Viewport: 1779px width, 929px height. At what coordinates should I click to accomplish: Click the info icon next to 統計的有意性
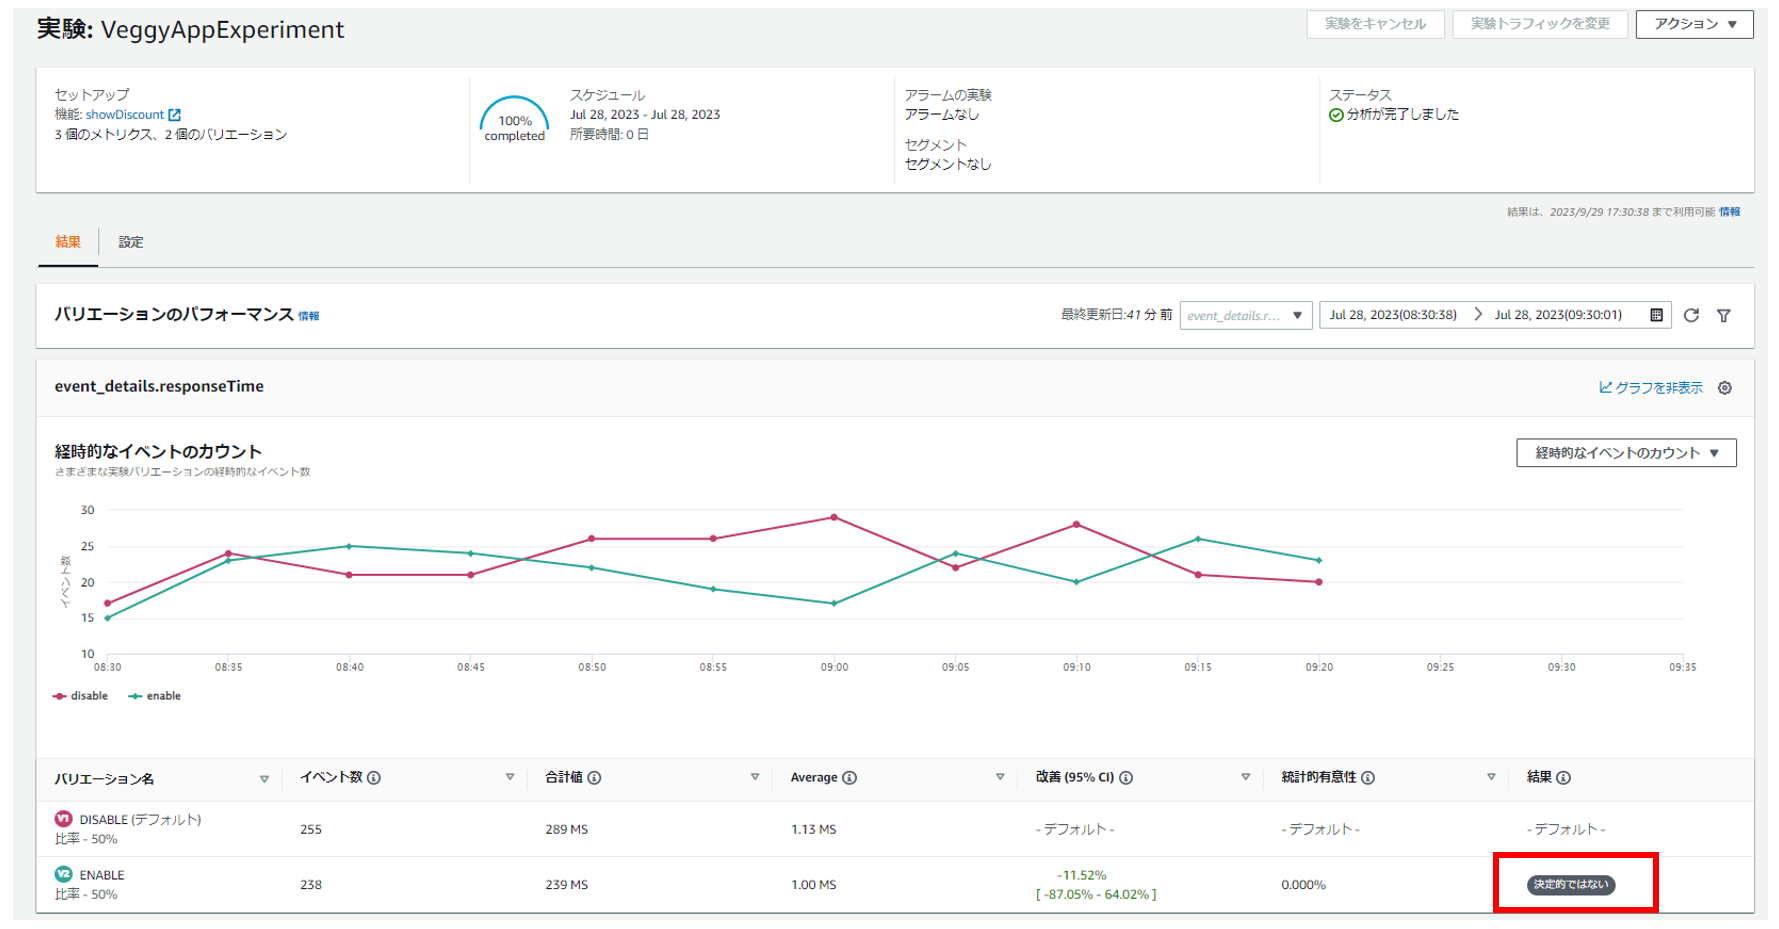tap(1368, 778)
